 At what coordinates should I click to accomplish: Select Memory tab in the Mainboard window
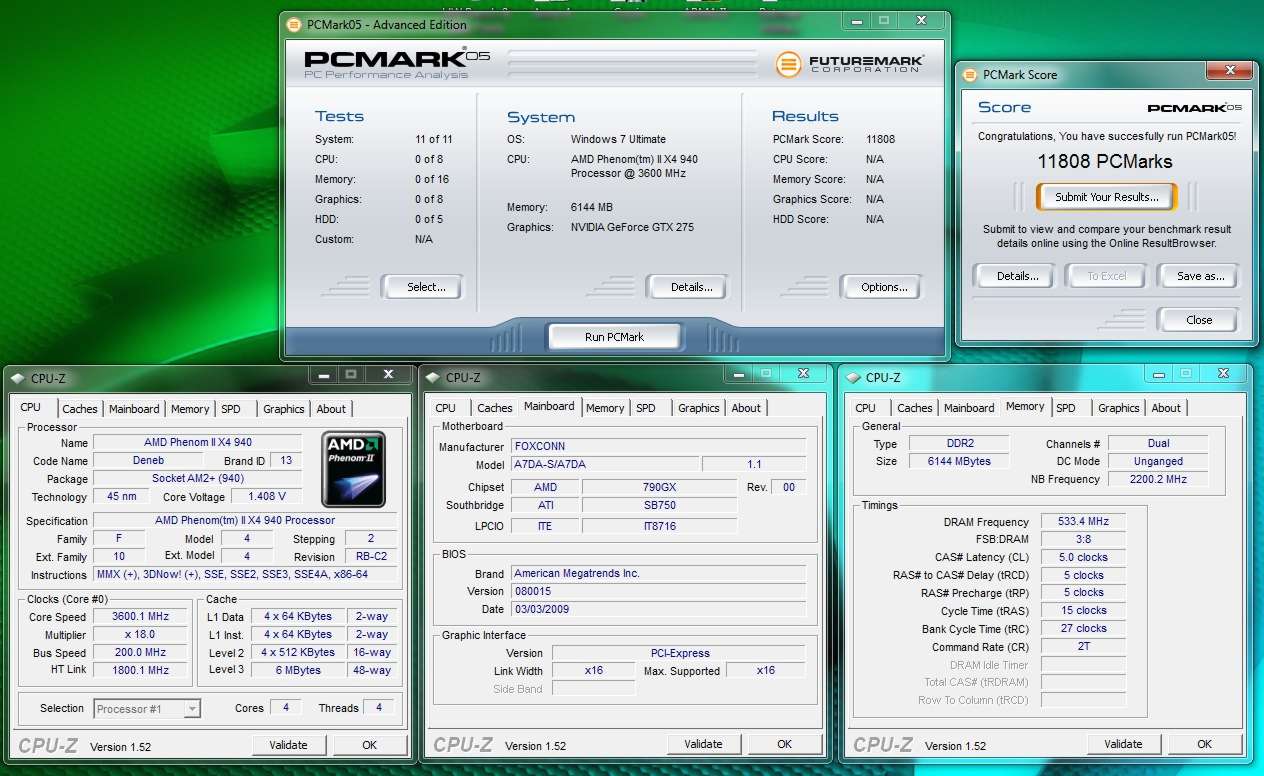tap(605, 408)
